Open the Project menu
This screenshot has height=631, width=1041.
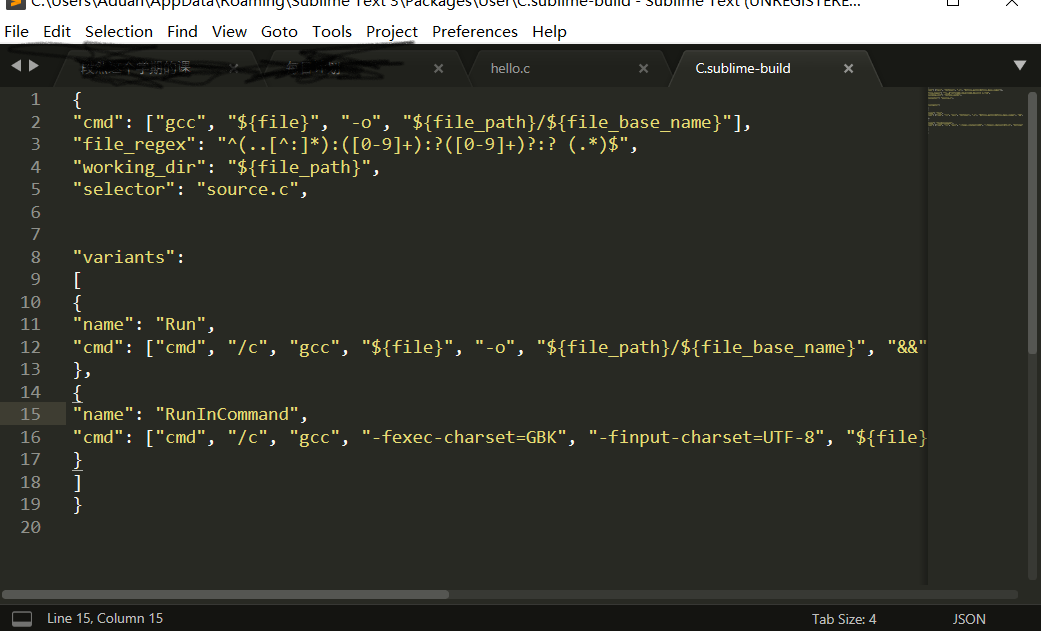coord(392,32)
